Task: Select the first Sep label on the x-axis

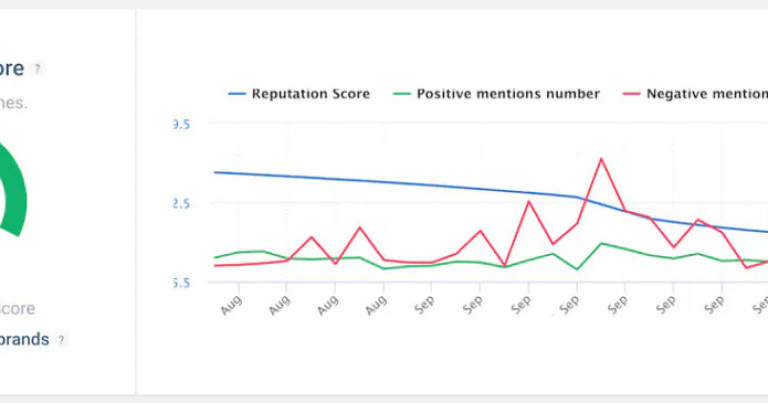Action: point(424,307)
